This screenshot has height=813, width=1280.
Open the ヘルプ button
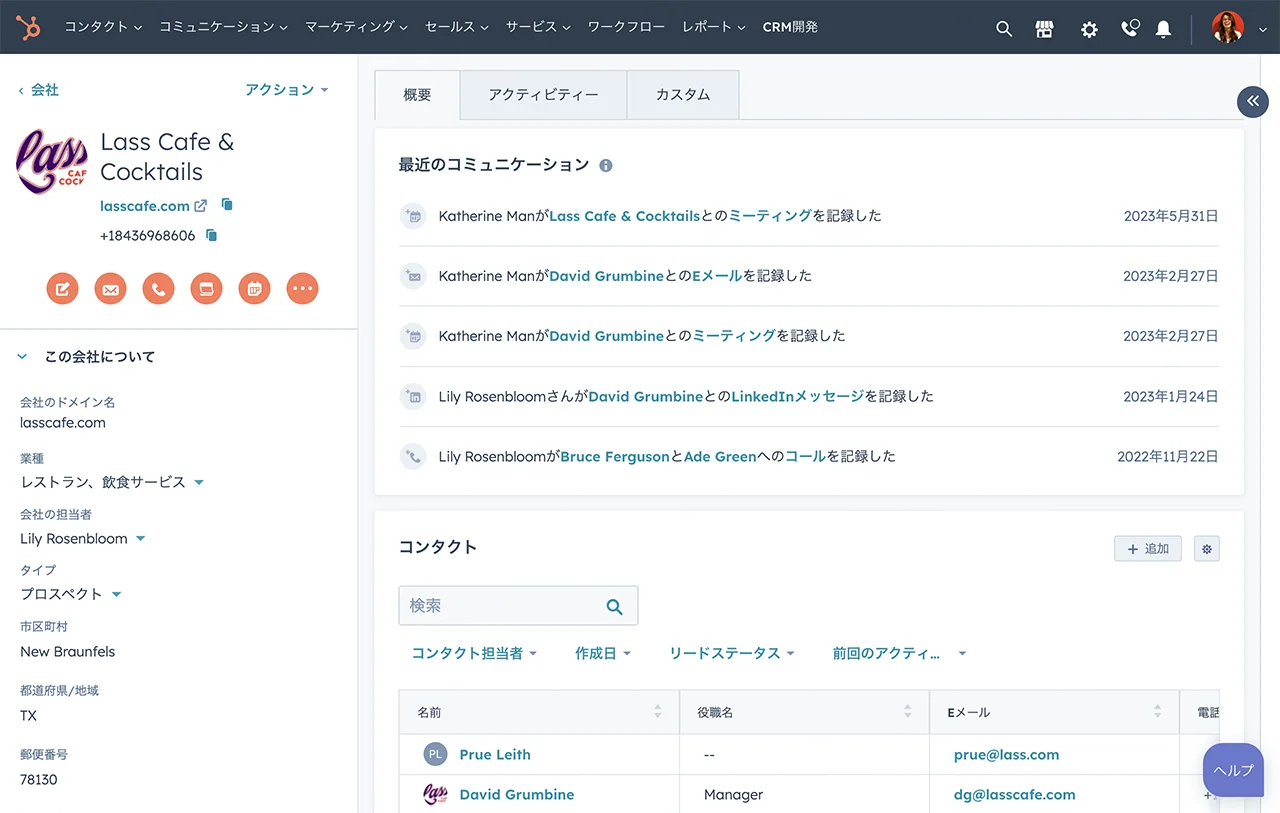click(1233, 770)
